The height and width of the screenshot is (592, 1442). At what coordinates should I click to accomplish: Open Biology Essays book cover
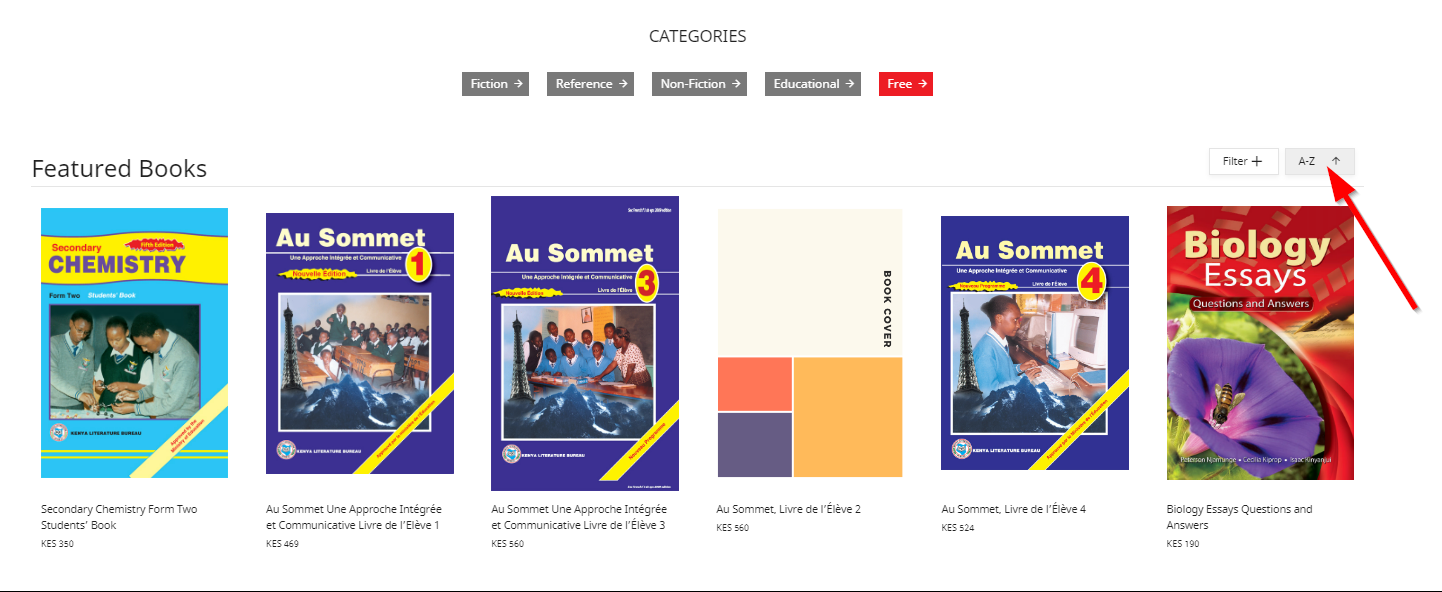pos(1260,343)
